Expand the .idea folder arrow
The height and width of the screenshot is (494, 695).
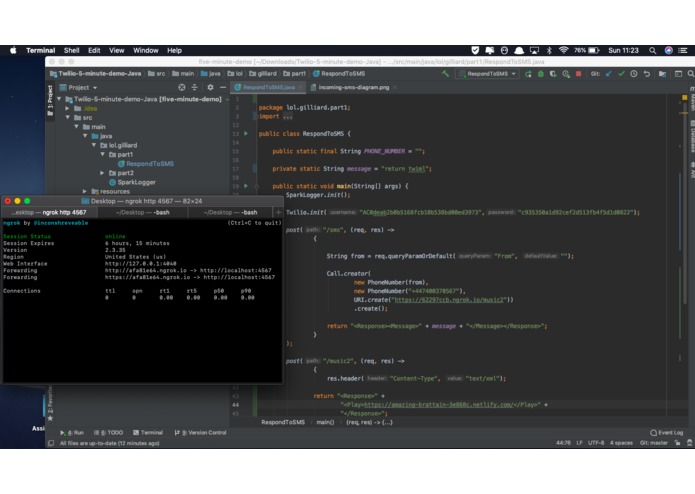[x=68, y=109]
